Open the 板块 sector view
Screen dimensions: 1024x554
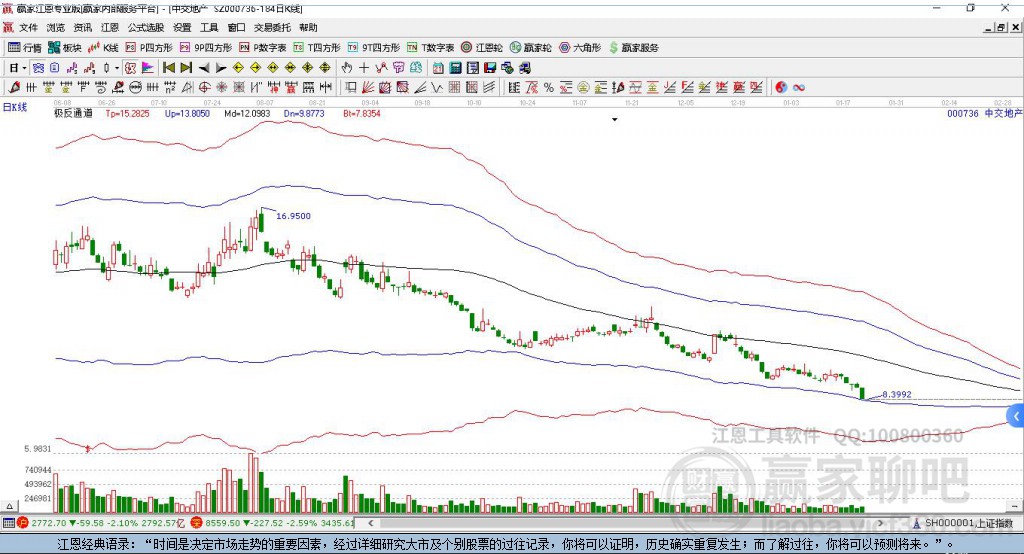pyautogui.click(x=64, y=48)
